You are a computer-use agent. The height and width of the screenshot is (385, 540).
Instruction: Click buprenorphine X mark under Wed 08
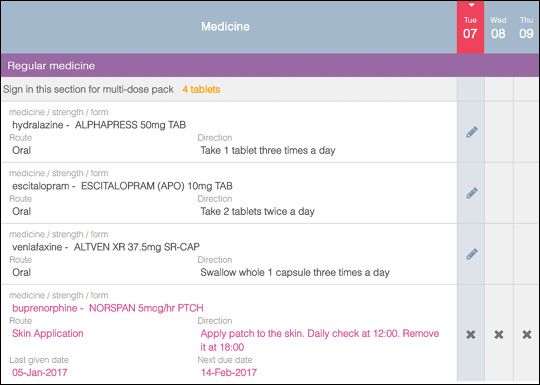(499, 334)
